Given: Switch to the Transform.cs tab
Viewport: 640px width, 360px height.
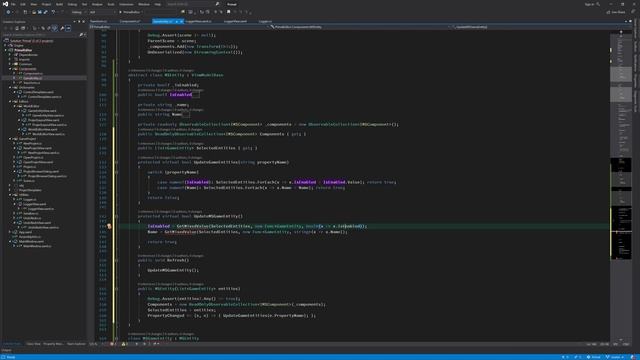Looking at the screenshot, I should (x=98, y=21).
